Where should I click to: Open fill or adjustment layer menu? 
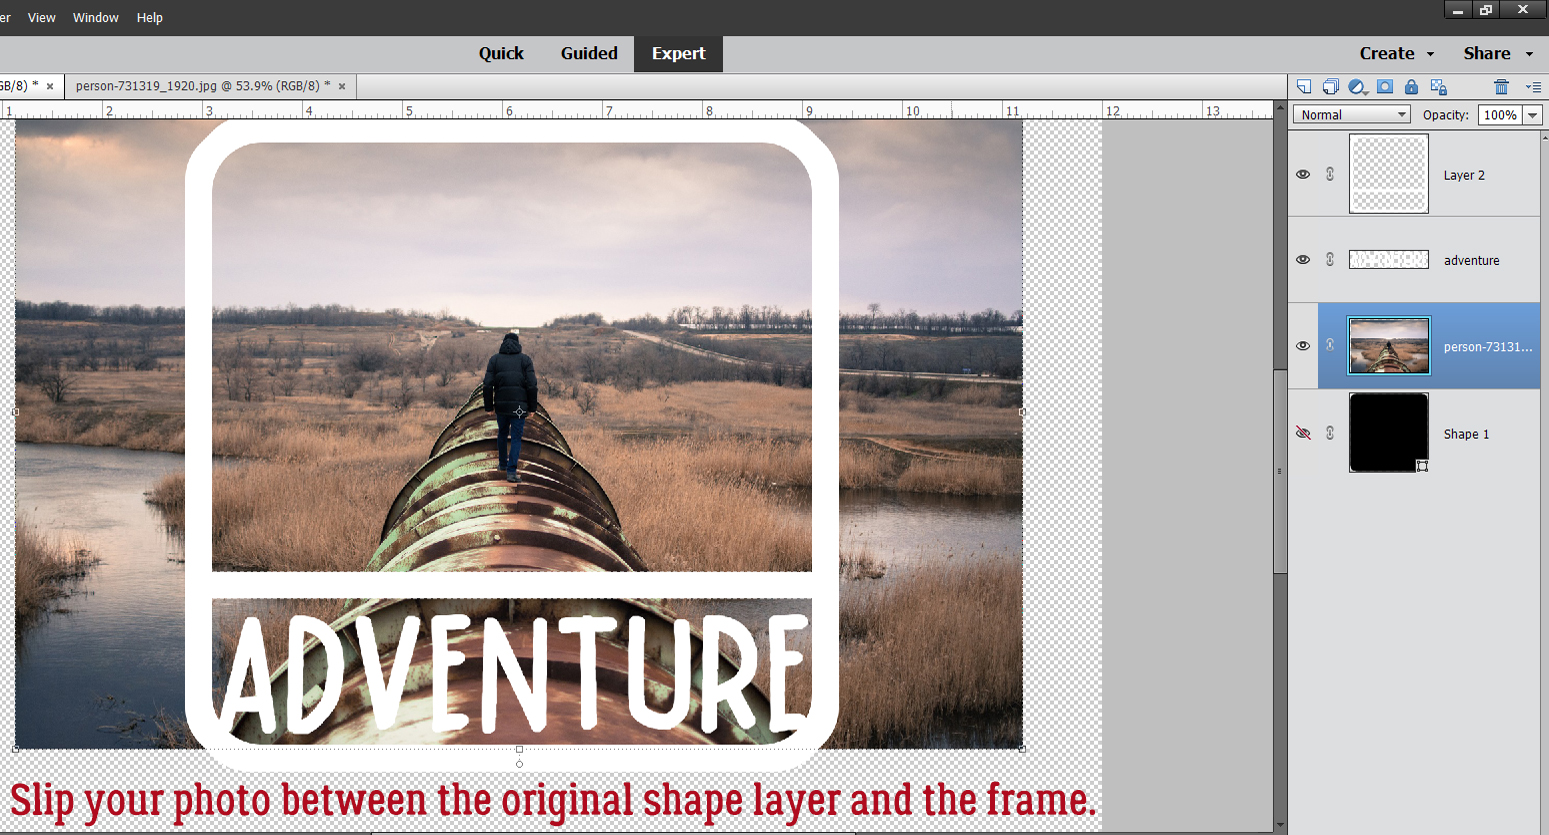(x=1357, y=87)
